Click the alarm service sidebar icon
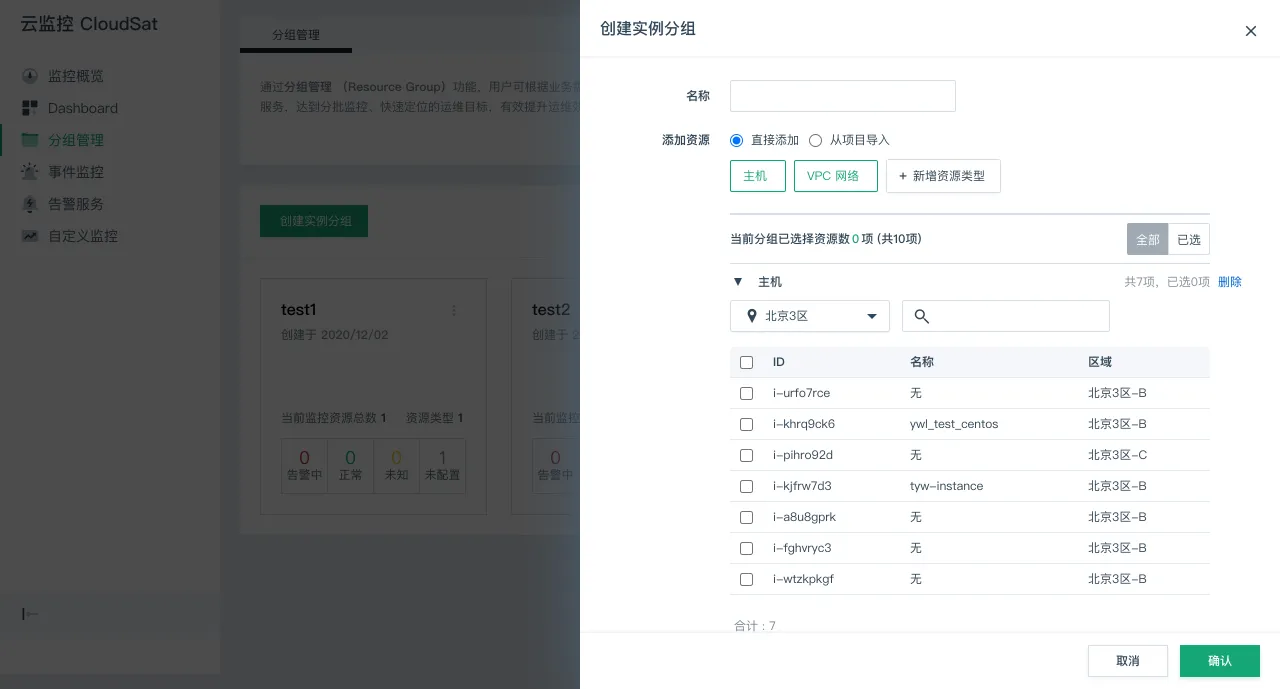The image size is (1280, 689). pyautogui.click(x=30, y=204)
